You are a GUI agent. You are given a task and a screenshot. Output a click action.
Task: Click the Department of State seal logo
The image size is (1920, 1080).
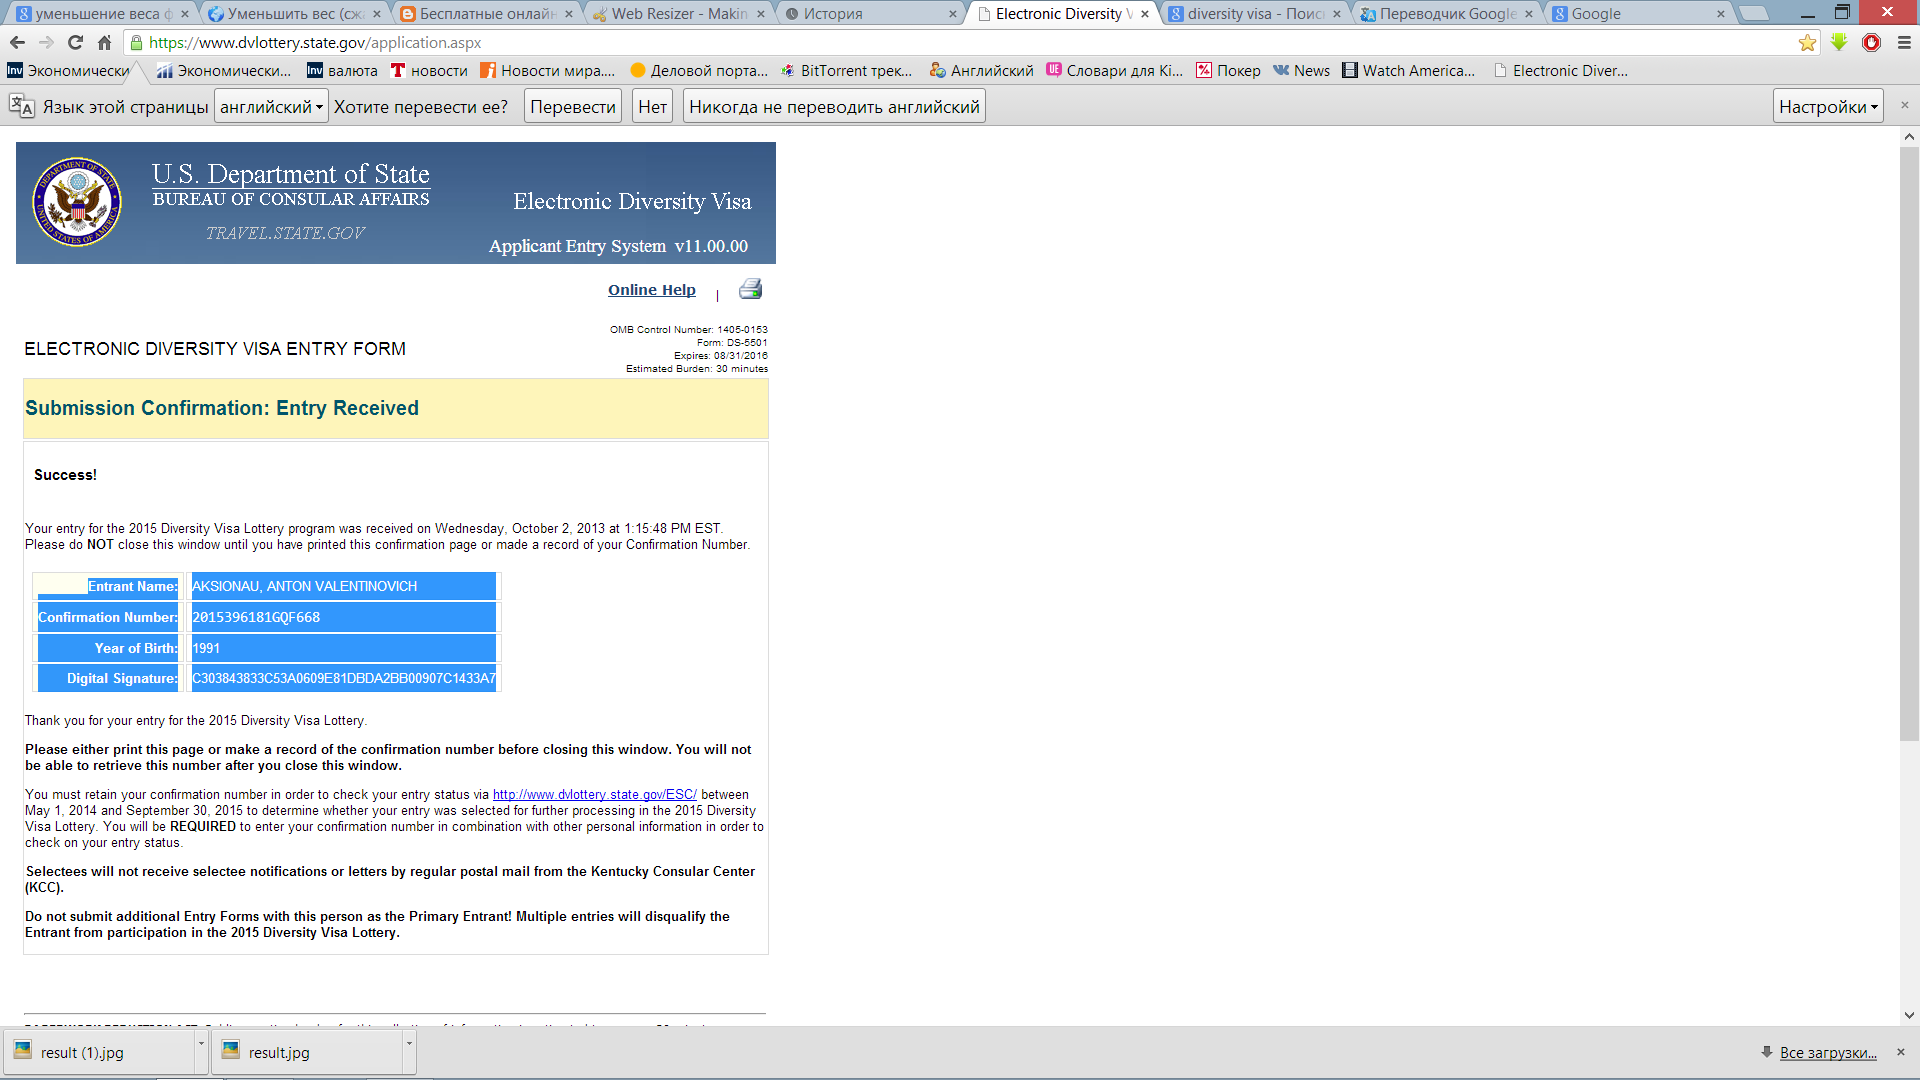click(77, 202)
